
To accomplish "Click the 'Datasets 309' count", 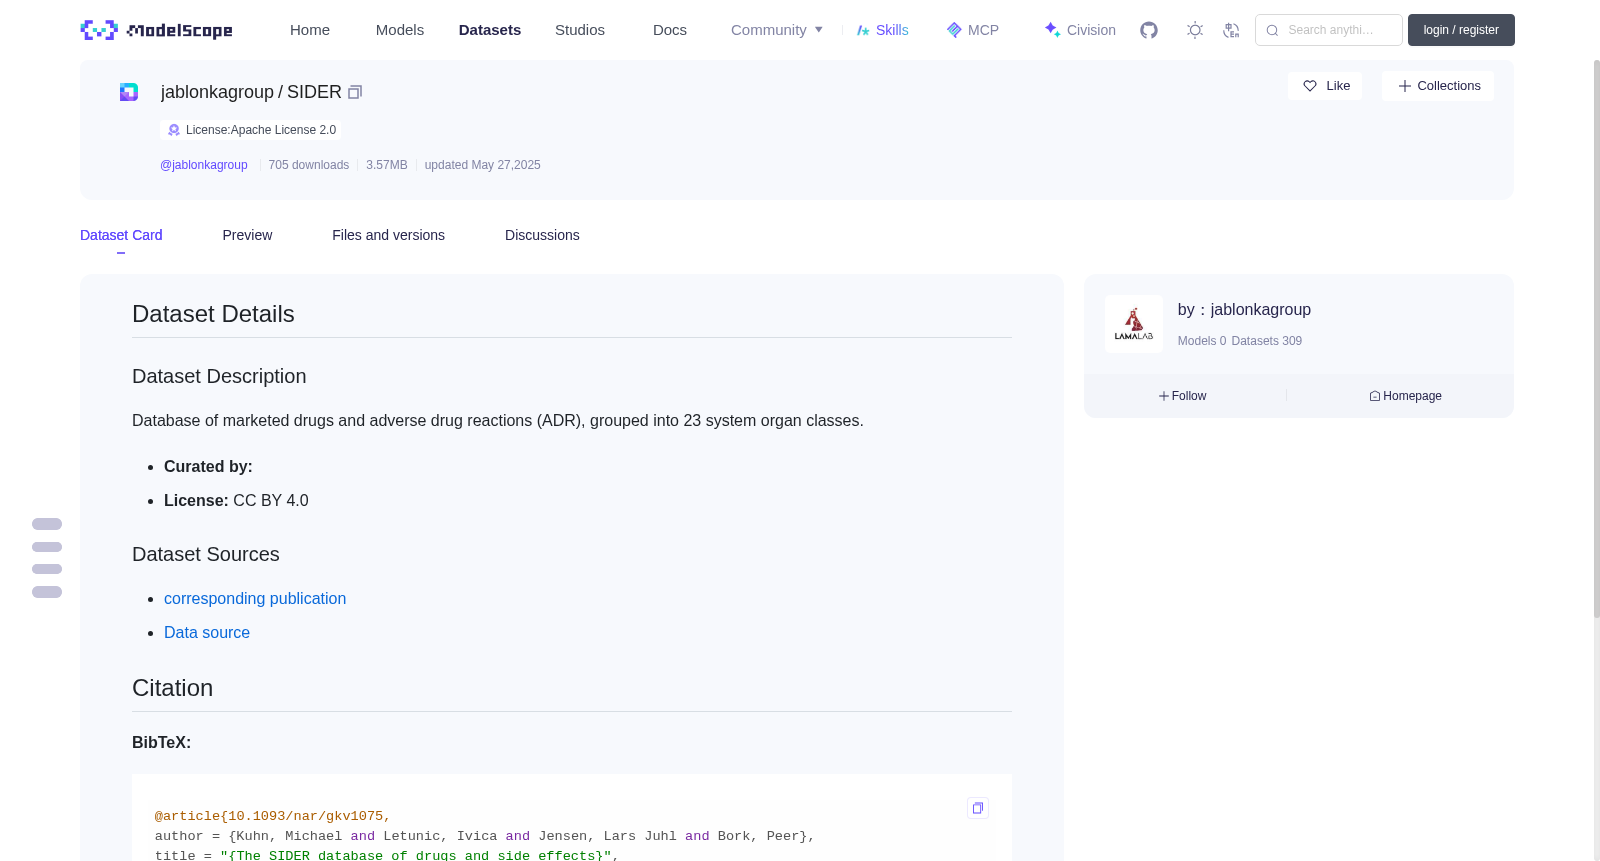I will (x=1267, y=341).
